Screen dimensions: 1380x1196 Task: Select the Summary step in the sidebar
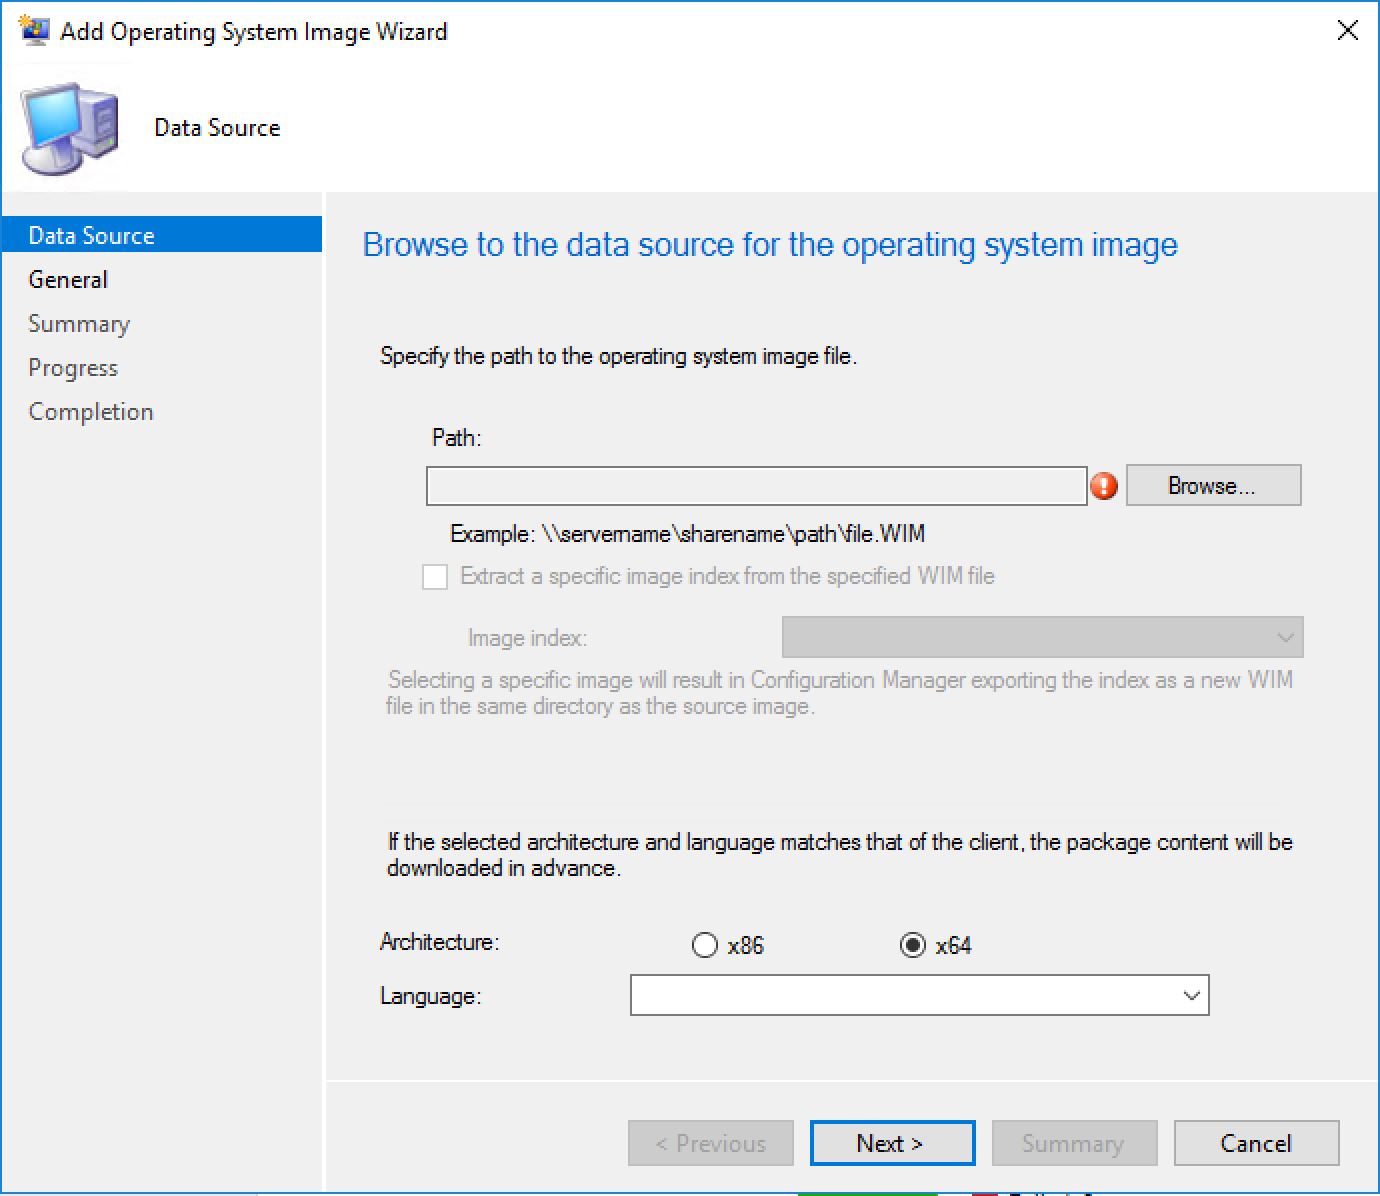point(79,323)
